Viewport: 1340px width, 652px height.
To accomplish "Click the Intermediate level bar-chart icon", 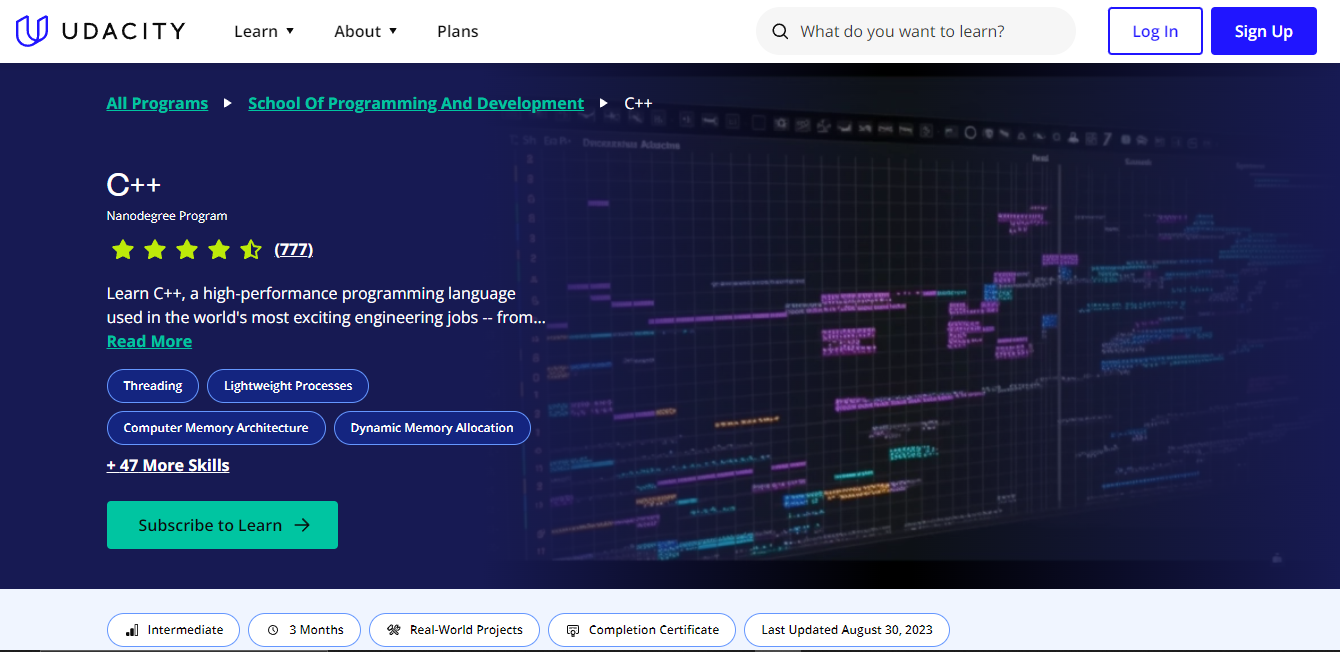I will click(x=132, y=630).
